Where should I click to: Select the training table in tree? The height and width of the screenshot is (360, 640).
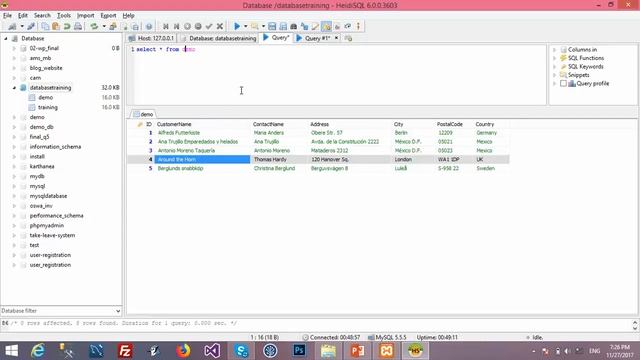pyautogui.click(x=48, y=107)
